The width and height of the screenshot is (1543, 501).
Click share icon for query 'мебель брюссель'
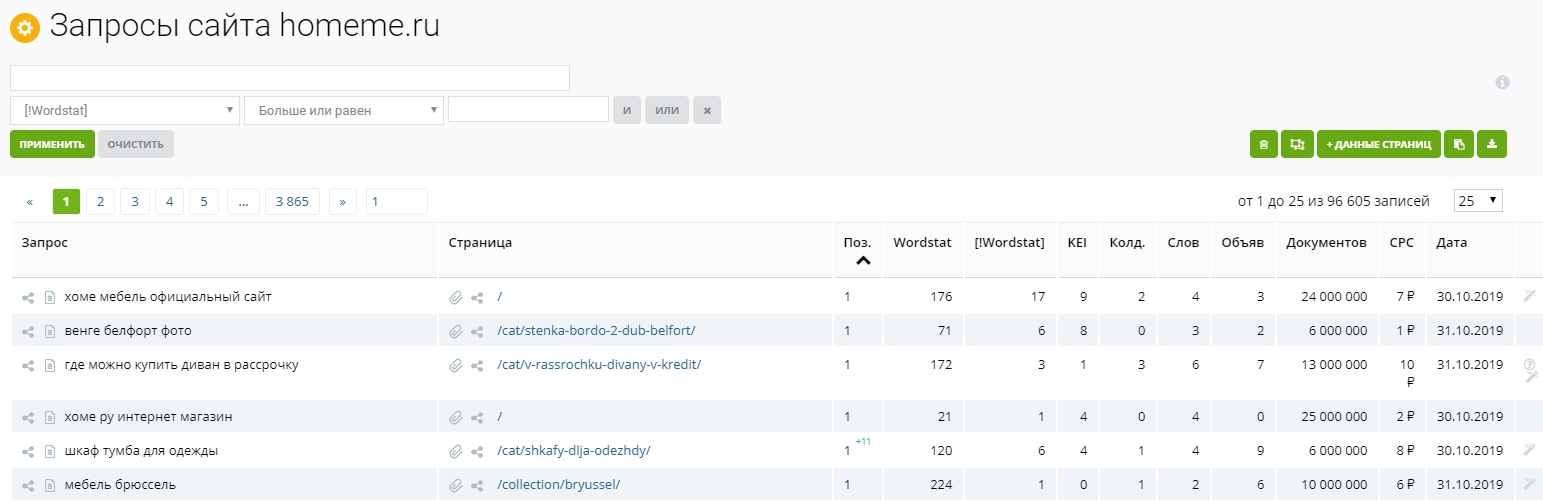pyautogui.click(x=29, y=485)
